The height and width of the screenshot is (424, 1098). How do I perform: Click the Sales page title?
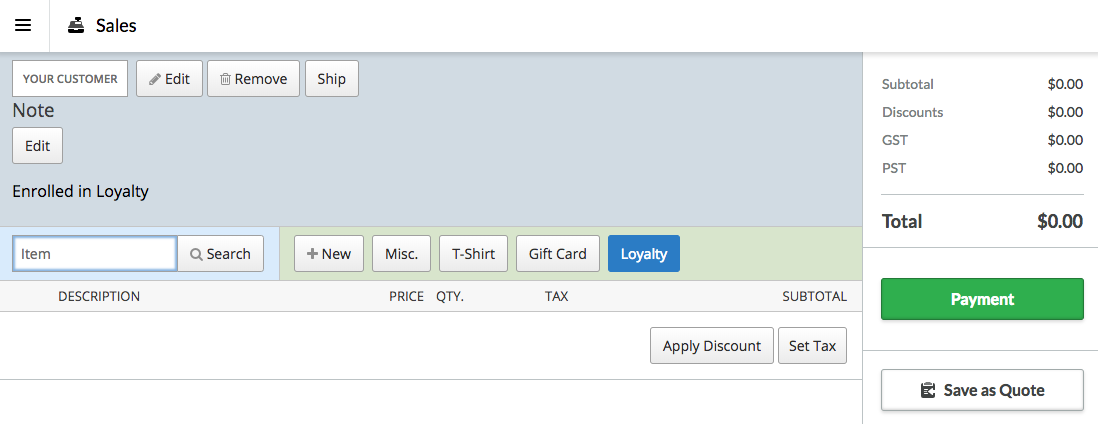click(116, 26)
